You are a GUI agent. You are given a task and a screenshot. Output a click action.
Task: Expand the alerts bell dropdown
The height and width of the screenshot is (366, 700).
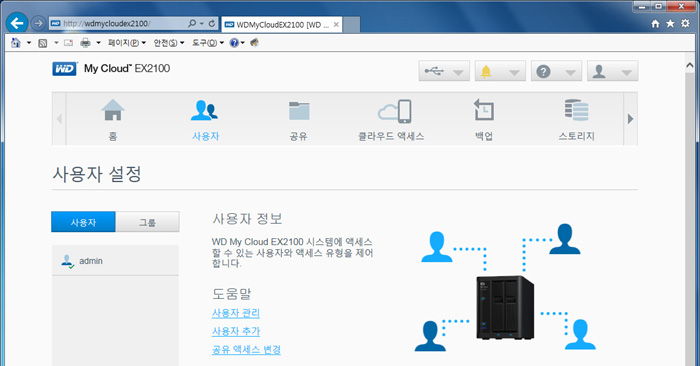coord(500,71)
